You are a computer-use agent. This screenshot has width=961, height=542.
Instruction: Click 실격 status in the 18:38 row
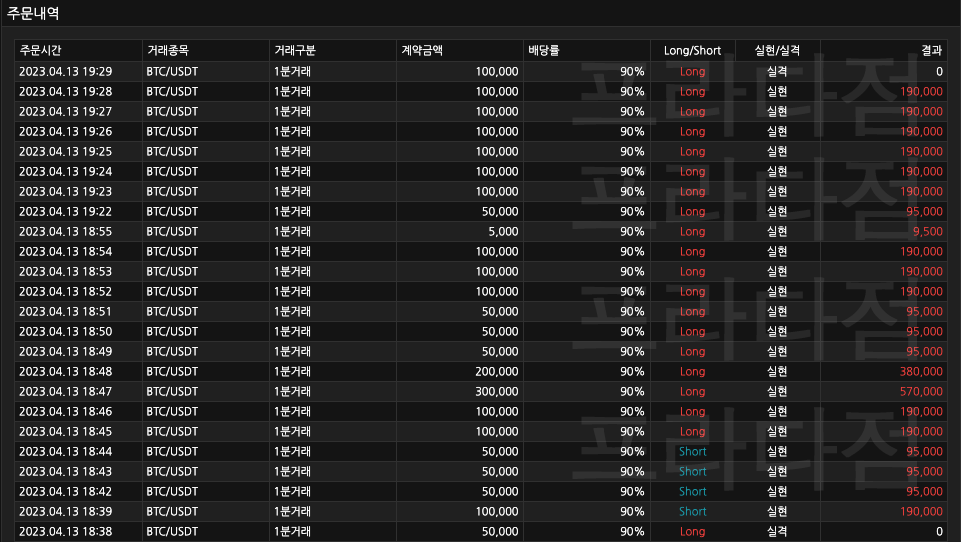777,532
